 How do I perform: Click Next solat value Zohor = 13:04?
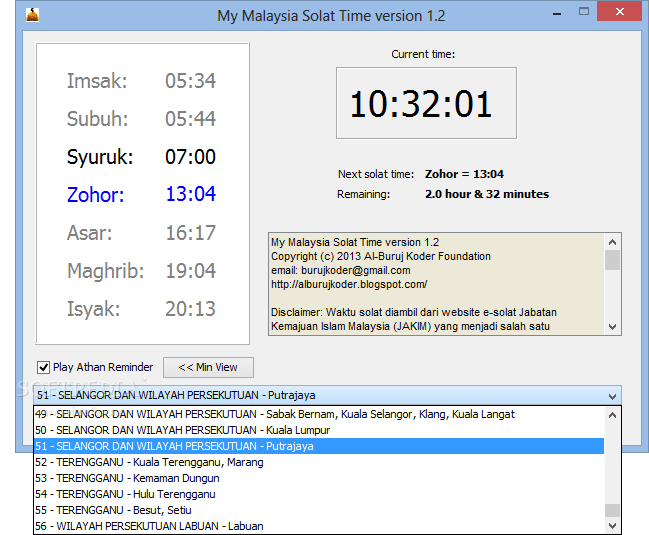point(464,174)
